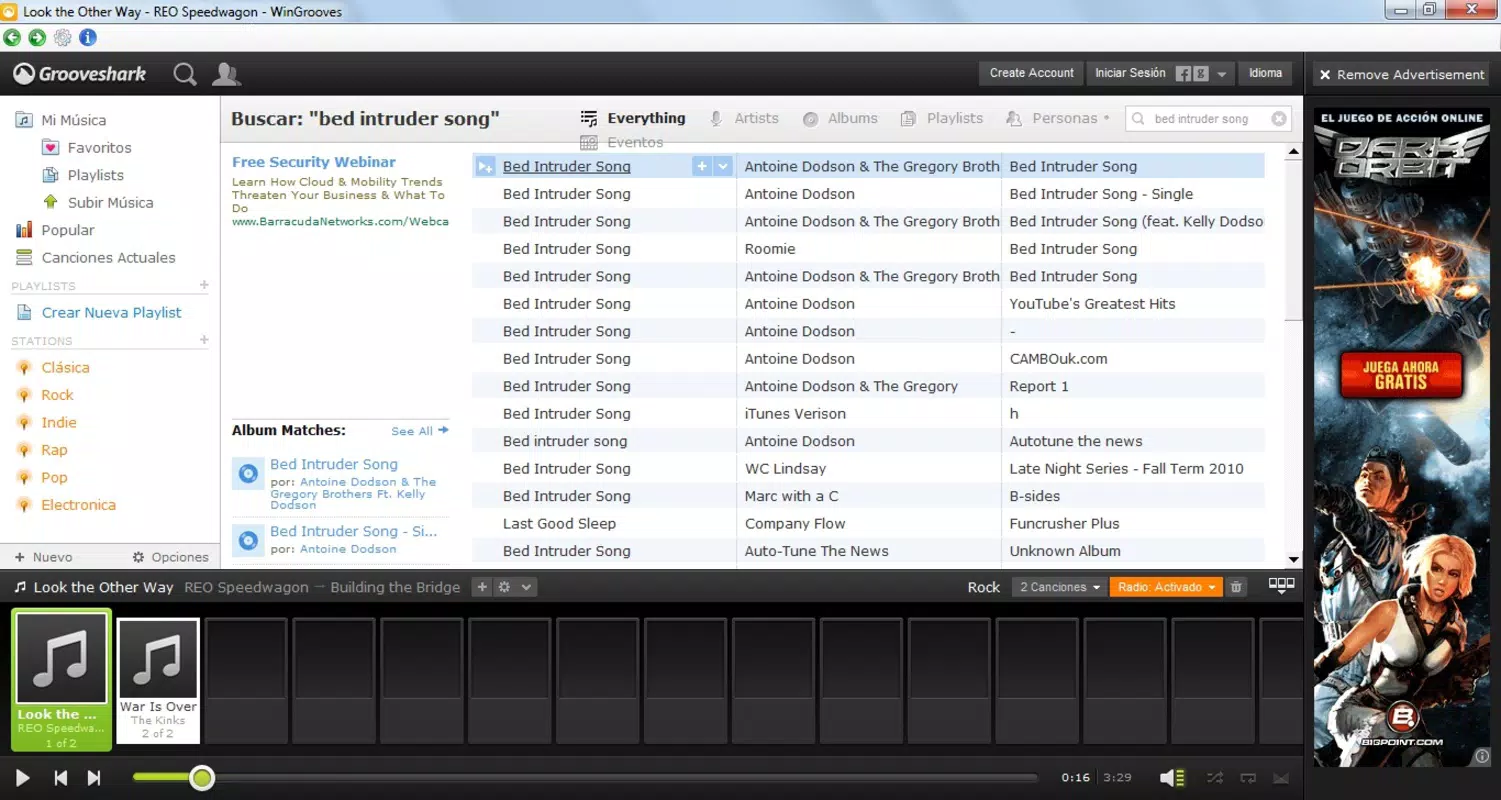This screenshot has width=1501, height=800.
Task: Open first song options dropdown arrow
Action: (723, 166)
